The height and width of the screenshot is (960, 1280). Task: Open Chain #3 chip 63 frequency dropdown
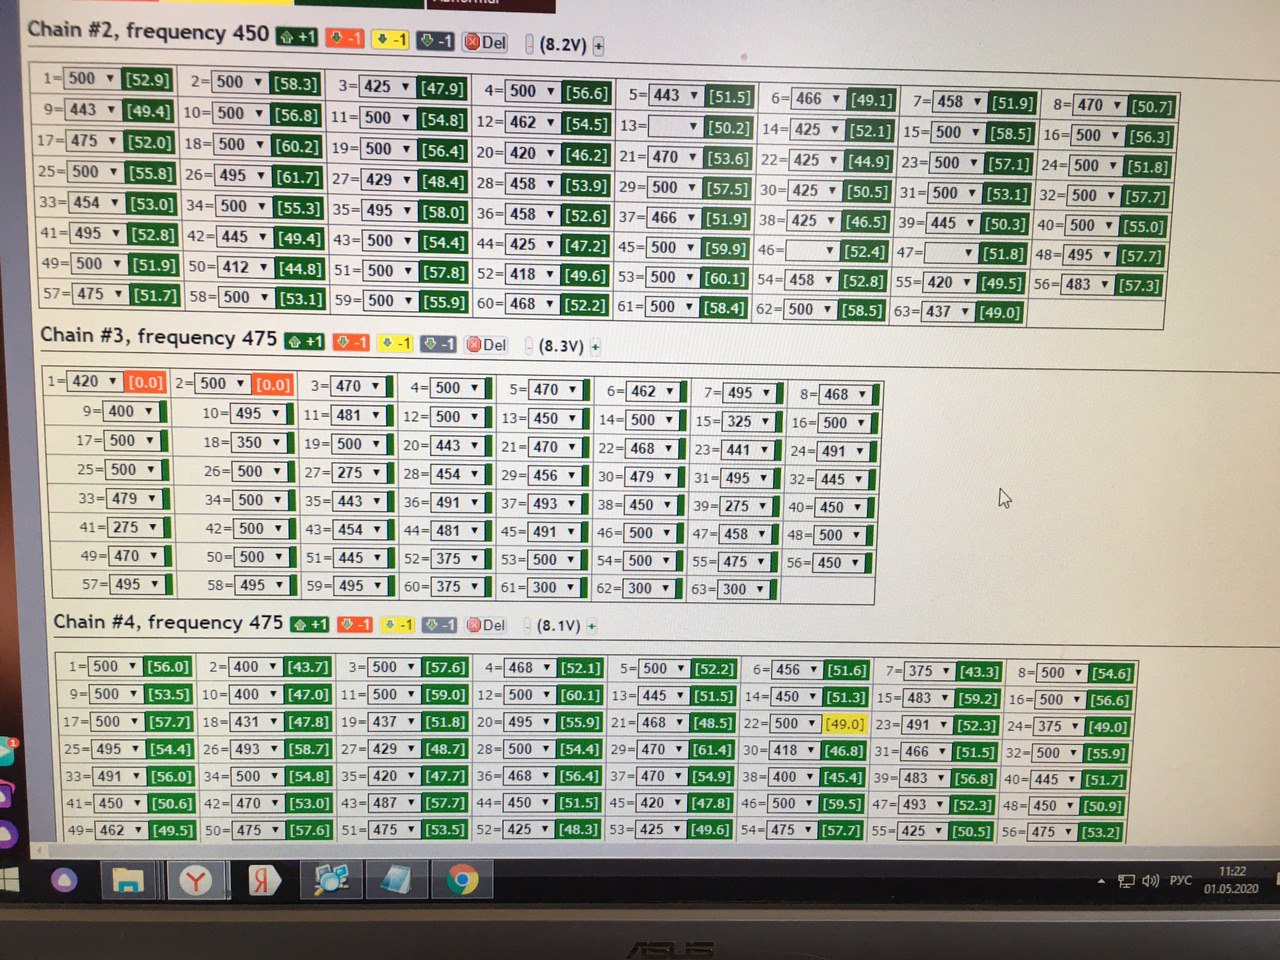tap(745, 589)
